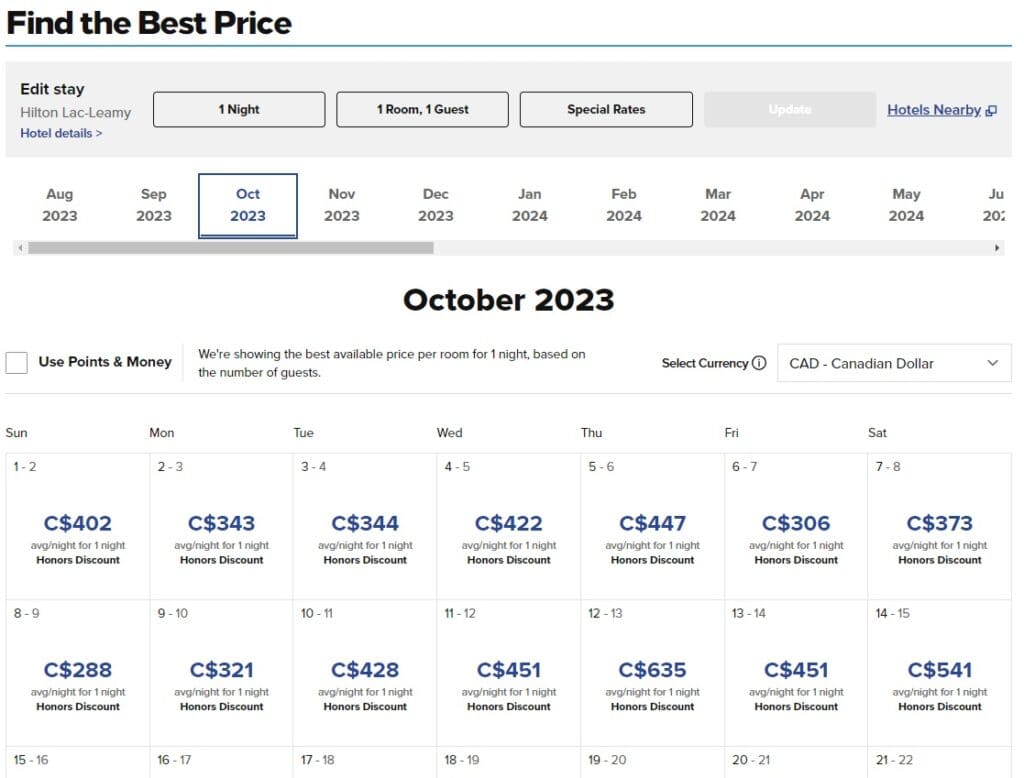
Task: Open the Special Rates options
Action: [606, 110]
